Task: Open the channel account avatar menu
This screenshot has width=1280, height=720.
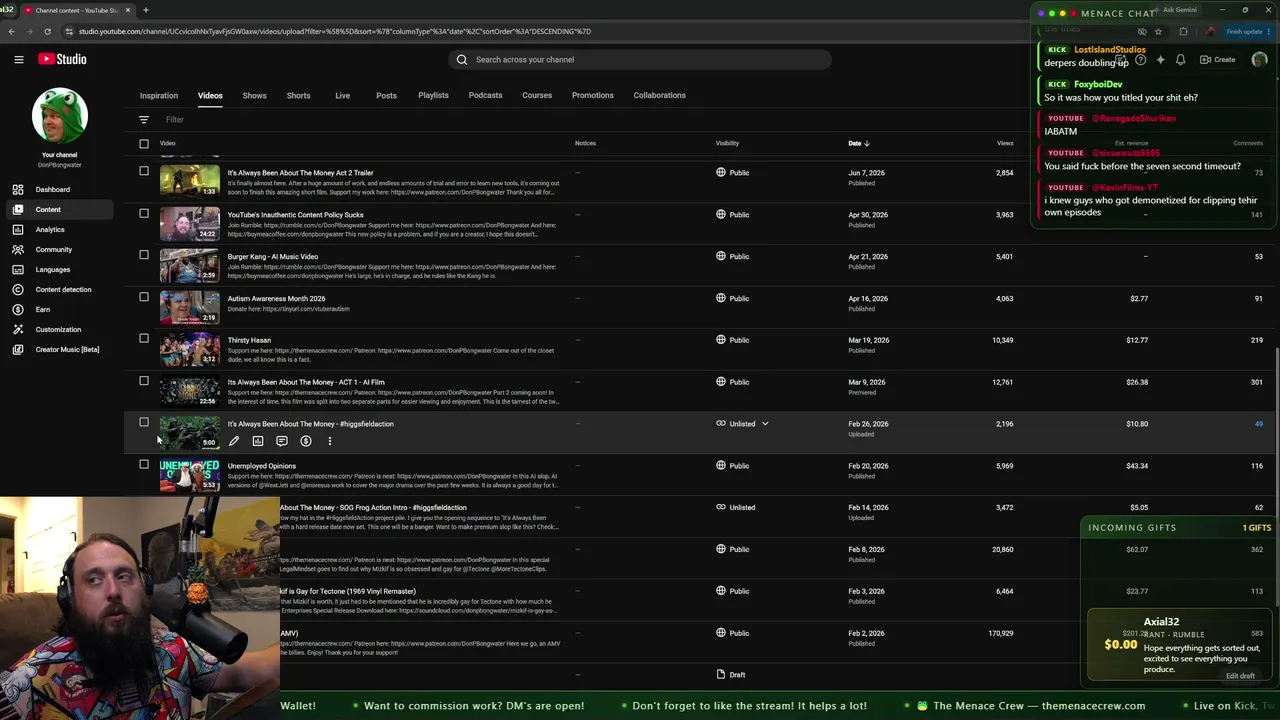Action: tap(1259, 59)
